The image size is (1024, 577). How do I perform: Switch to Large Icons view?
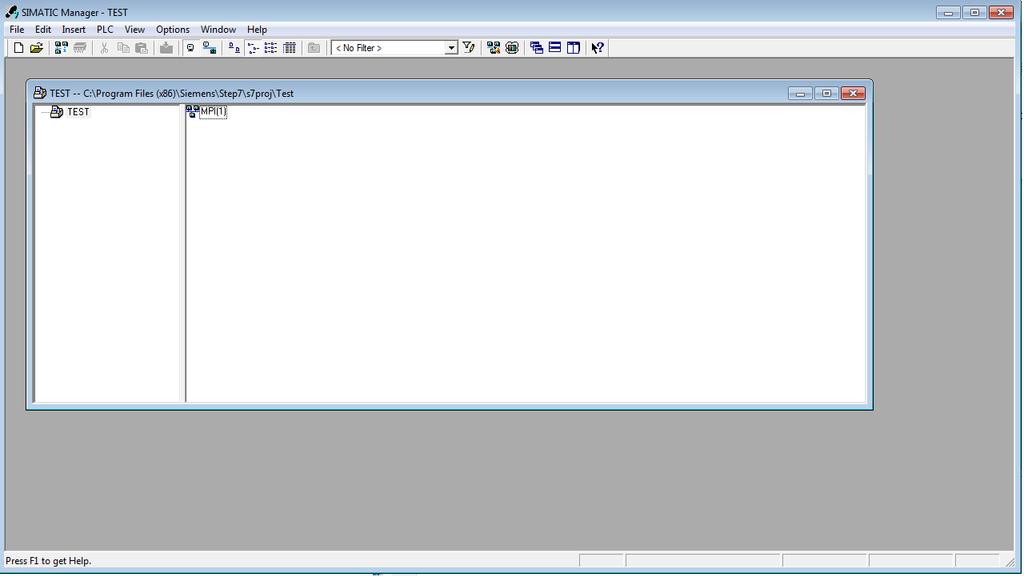(234, 48)
